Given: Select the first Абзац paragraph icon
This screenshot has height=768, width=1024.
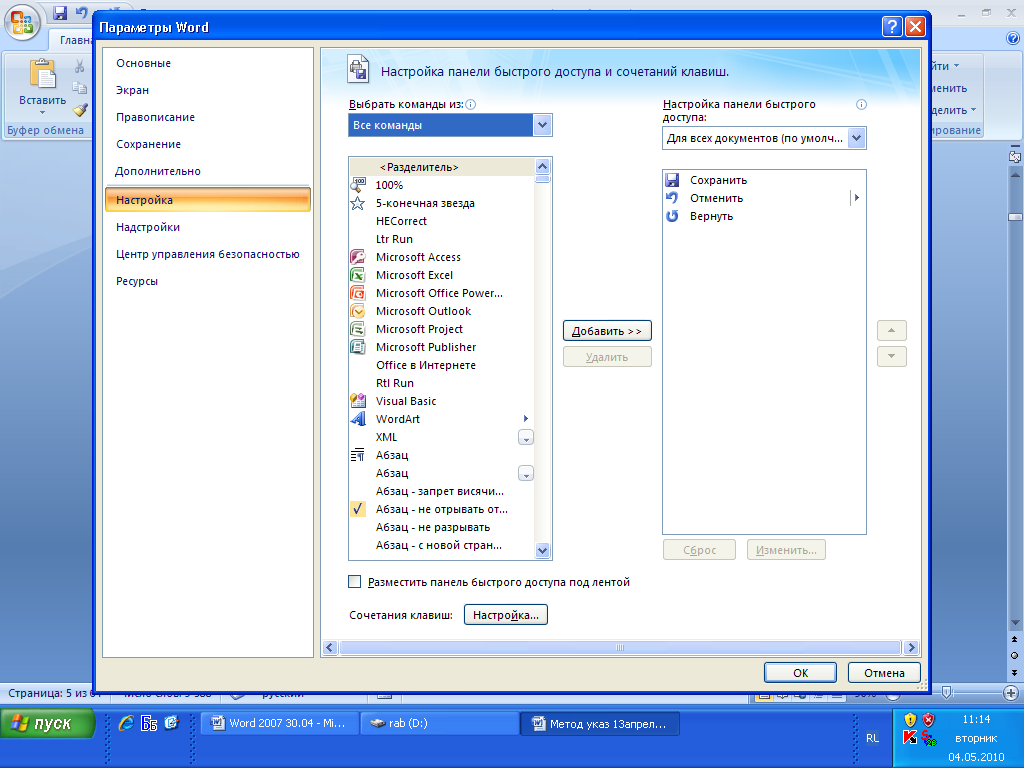Looking at the screenshot, I should coord(358,455).
